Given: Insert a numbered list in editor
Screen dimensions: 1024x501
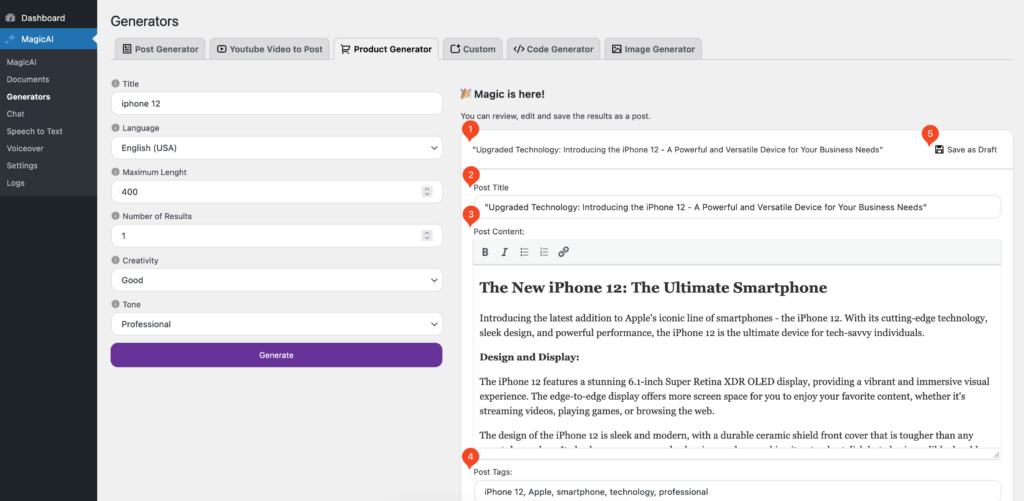Looking at the screenshot, I should point(544,252).
